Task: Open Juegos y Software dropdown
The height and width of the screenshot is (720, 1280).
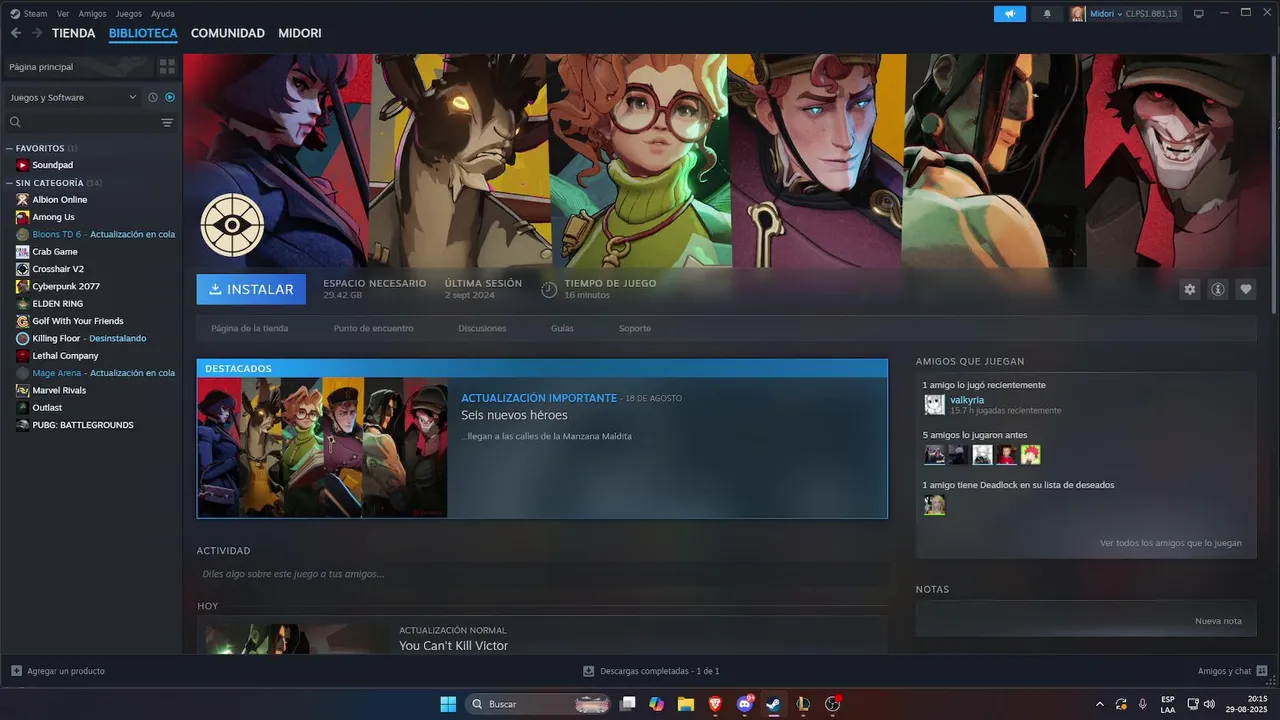Action: click(x=72, y=97)
